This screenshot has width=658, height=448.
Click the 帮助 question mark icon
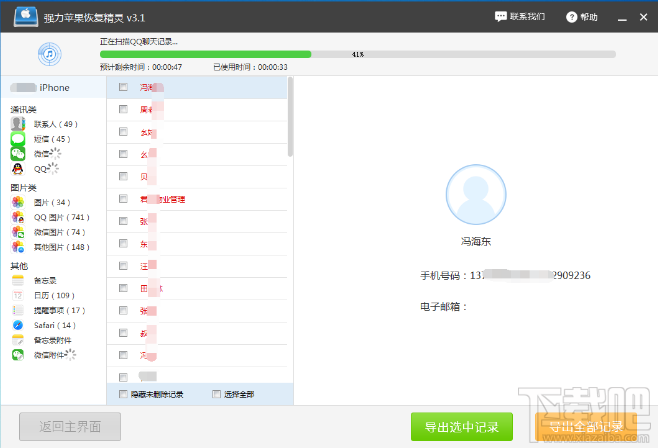[571, 17]
